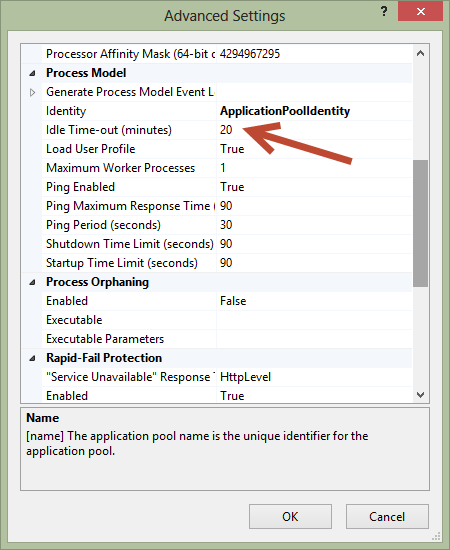Click the scroll up arrow
450x550 pixels.
pos(420,53)
